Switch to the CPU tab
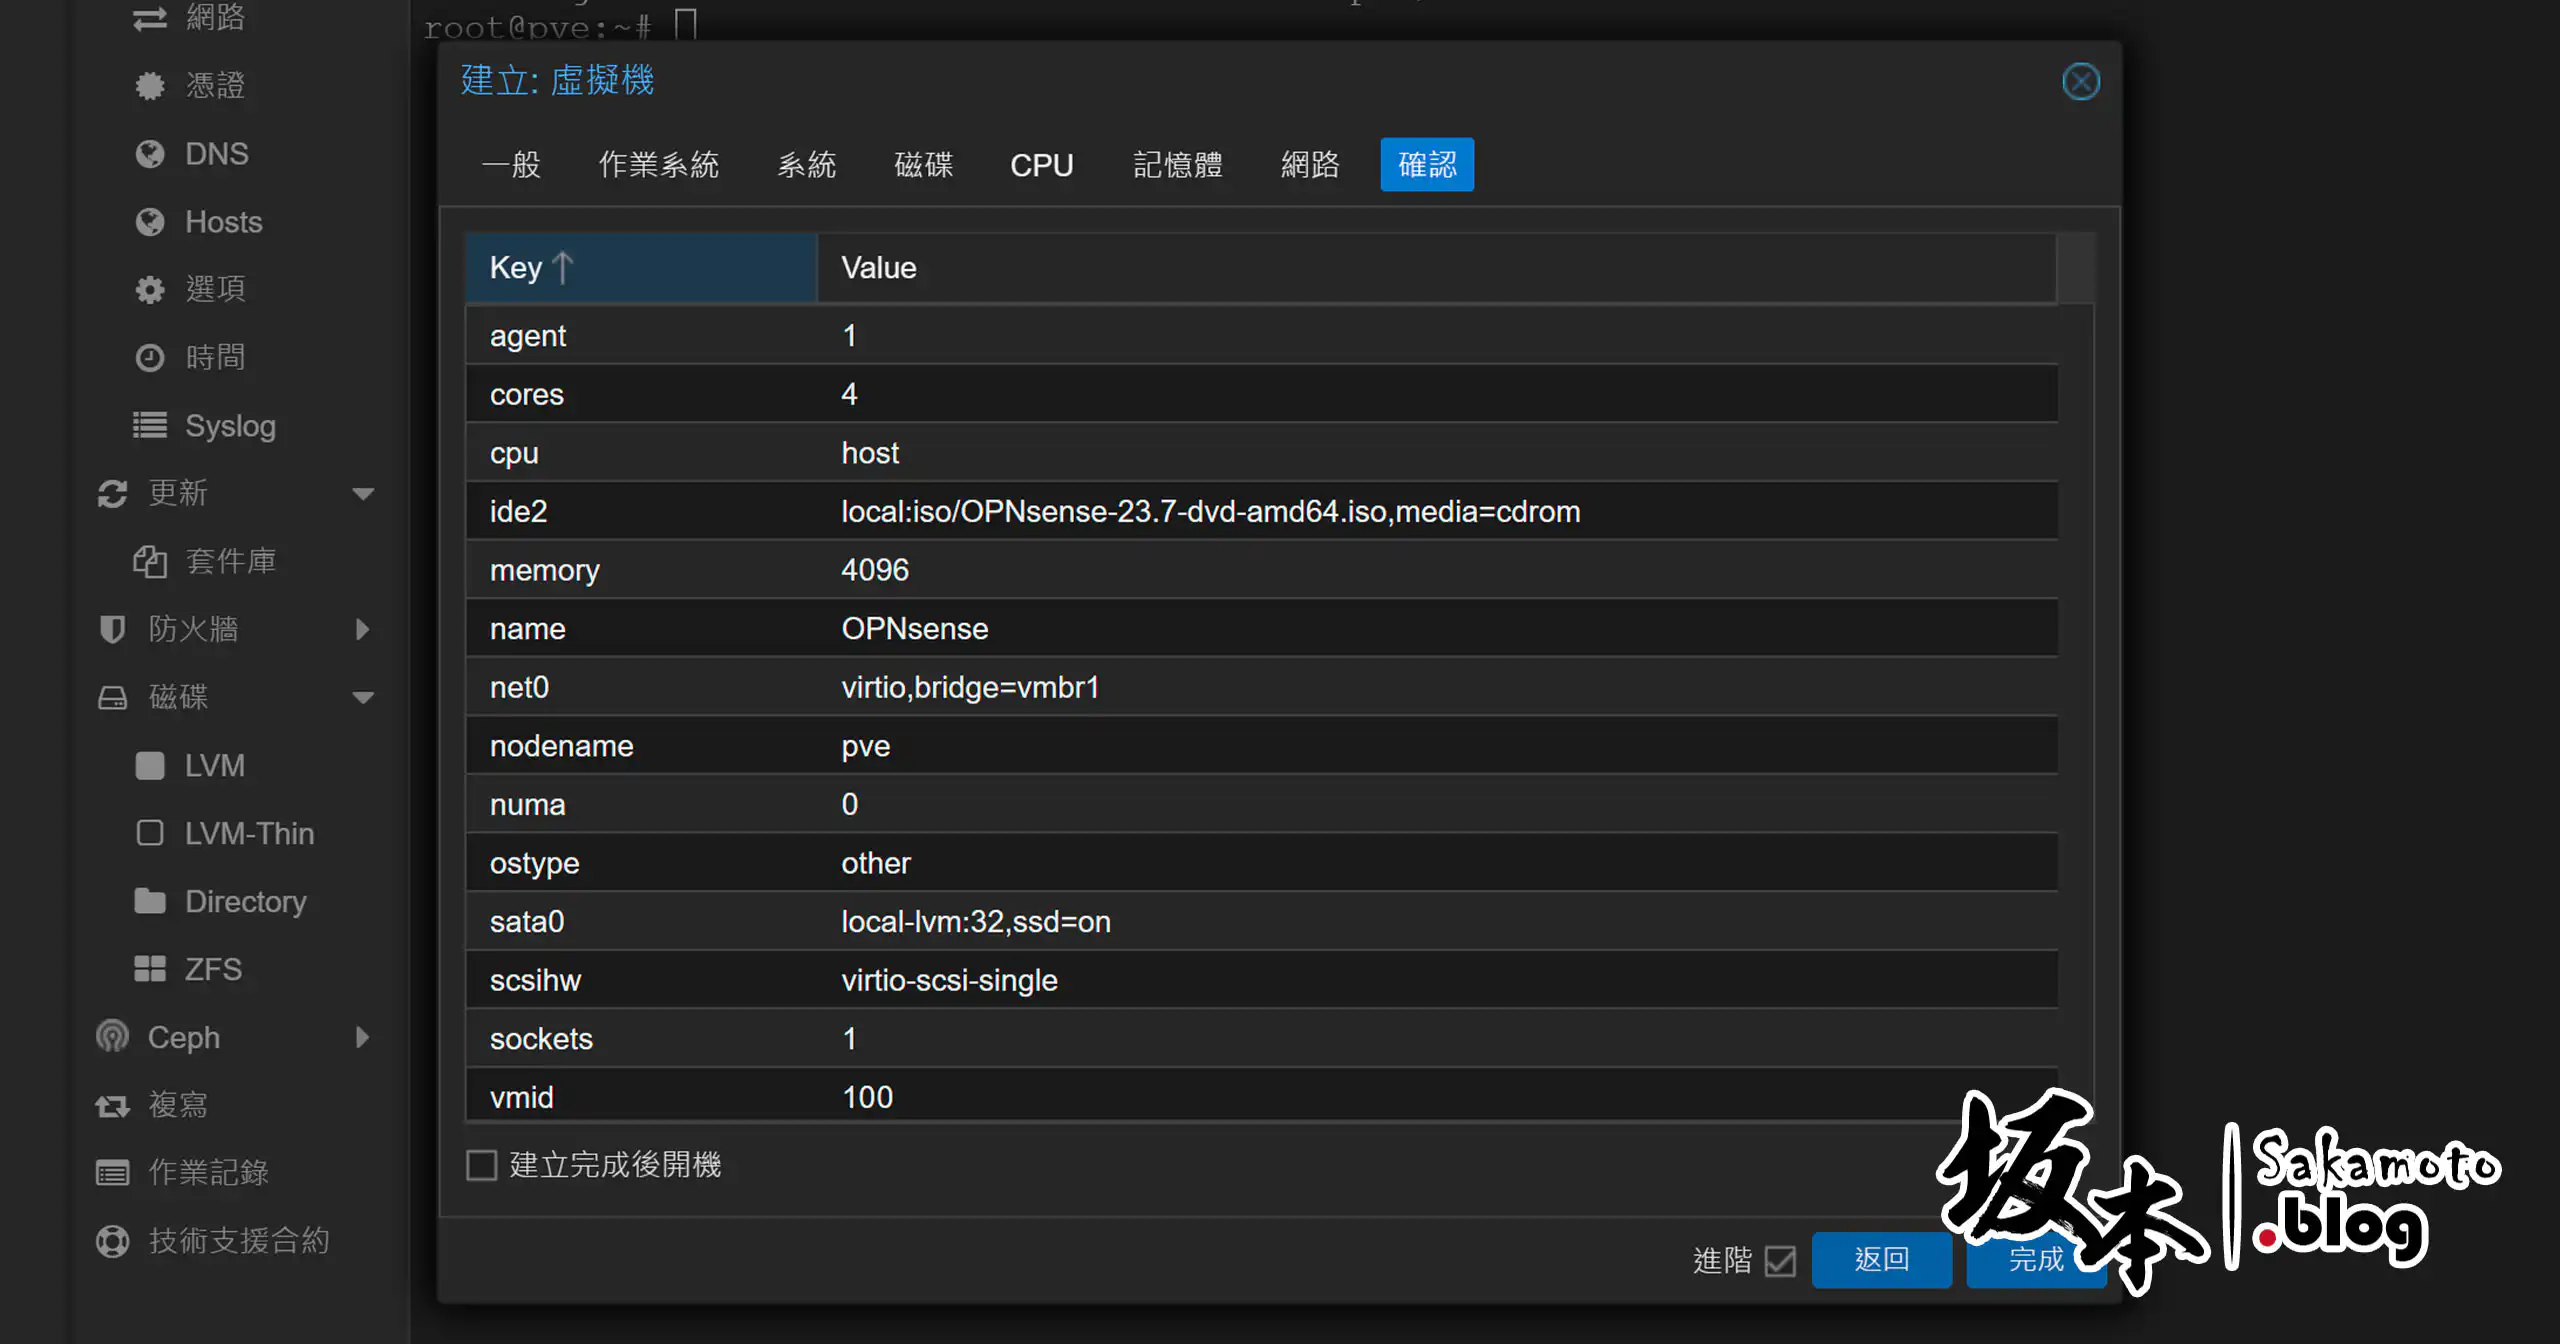This screenshot has height=1344, width=2560. (x=1042, y=165)
